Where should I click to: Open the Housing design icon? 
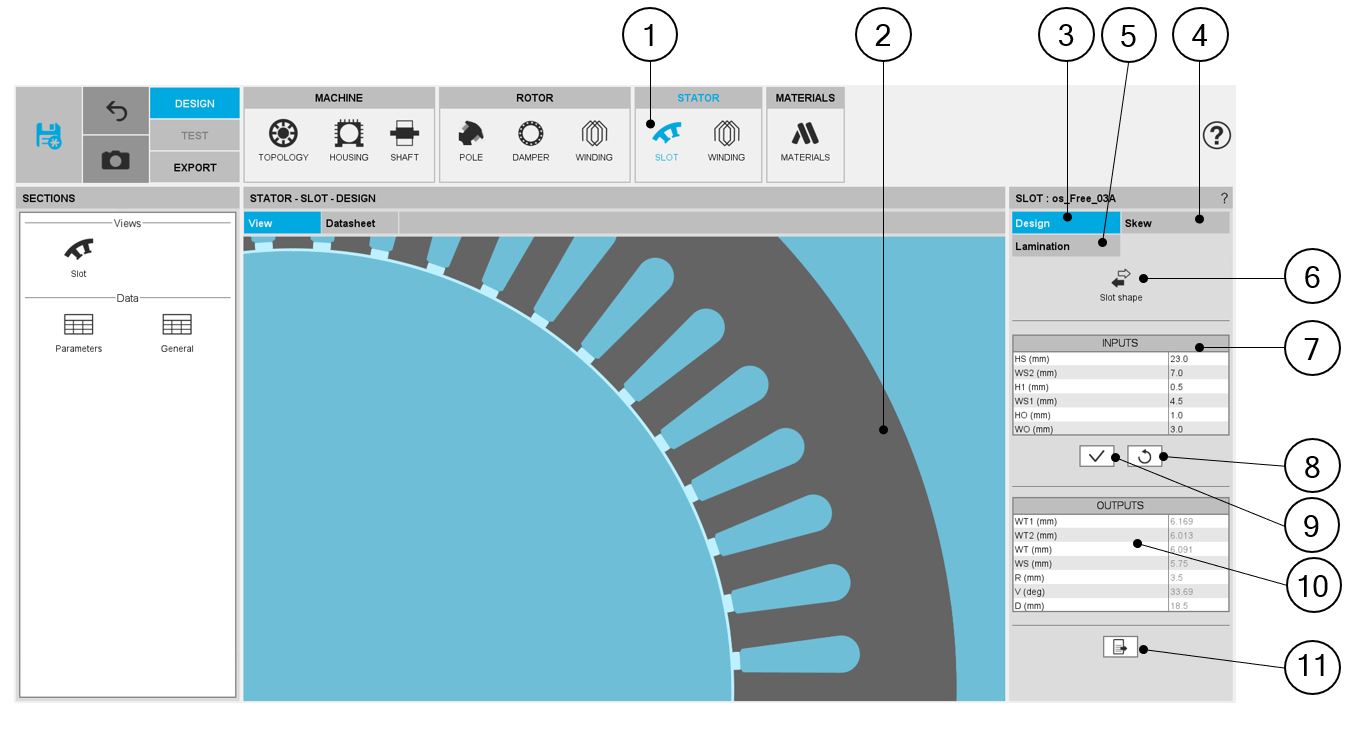pyautogui.click(x=348, y=141)
